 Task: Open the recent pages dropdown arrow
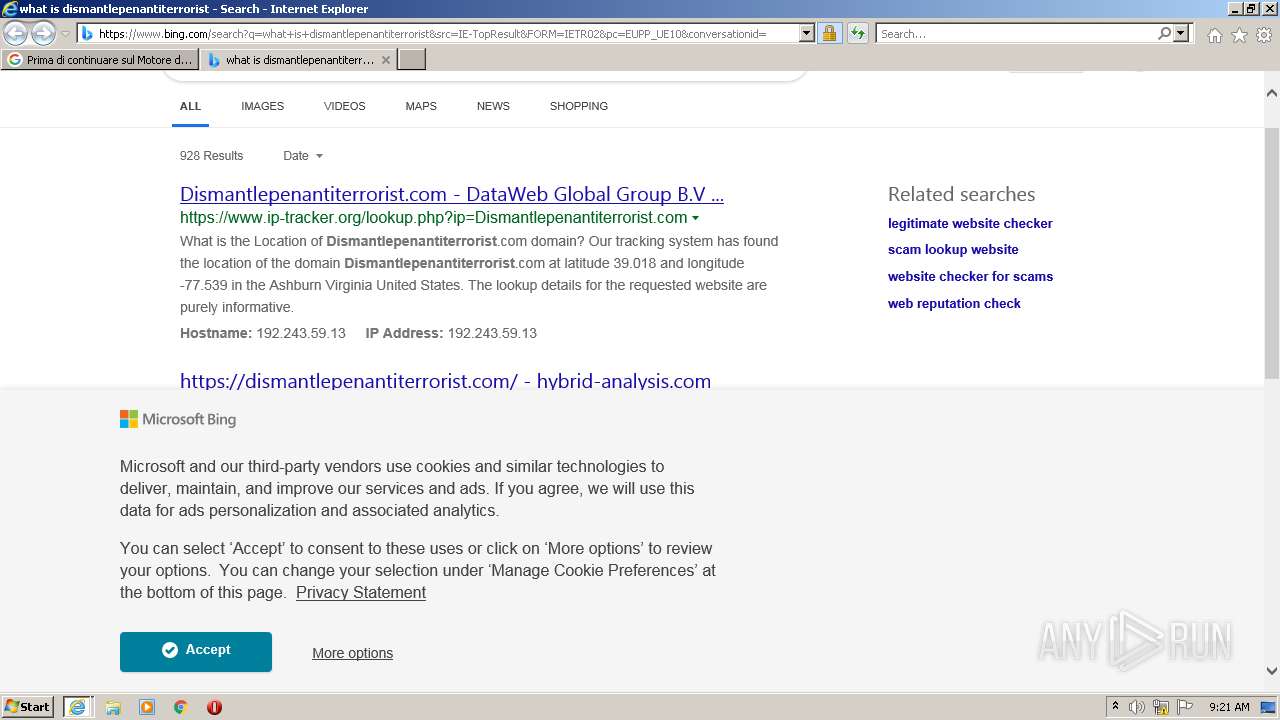(65, 34)
